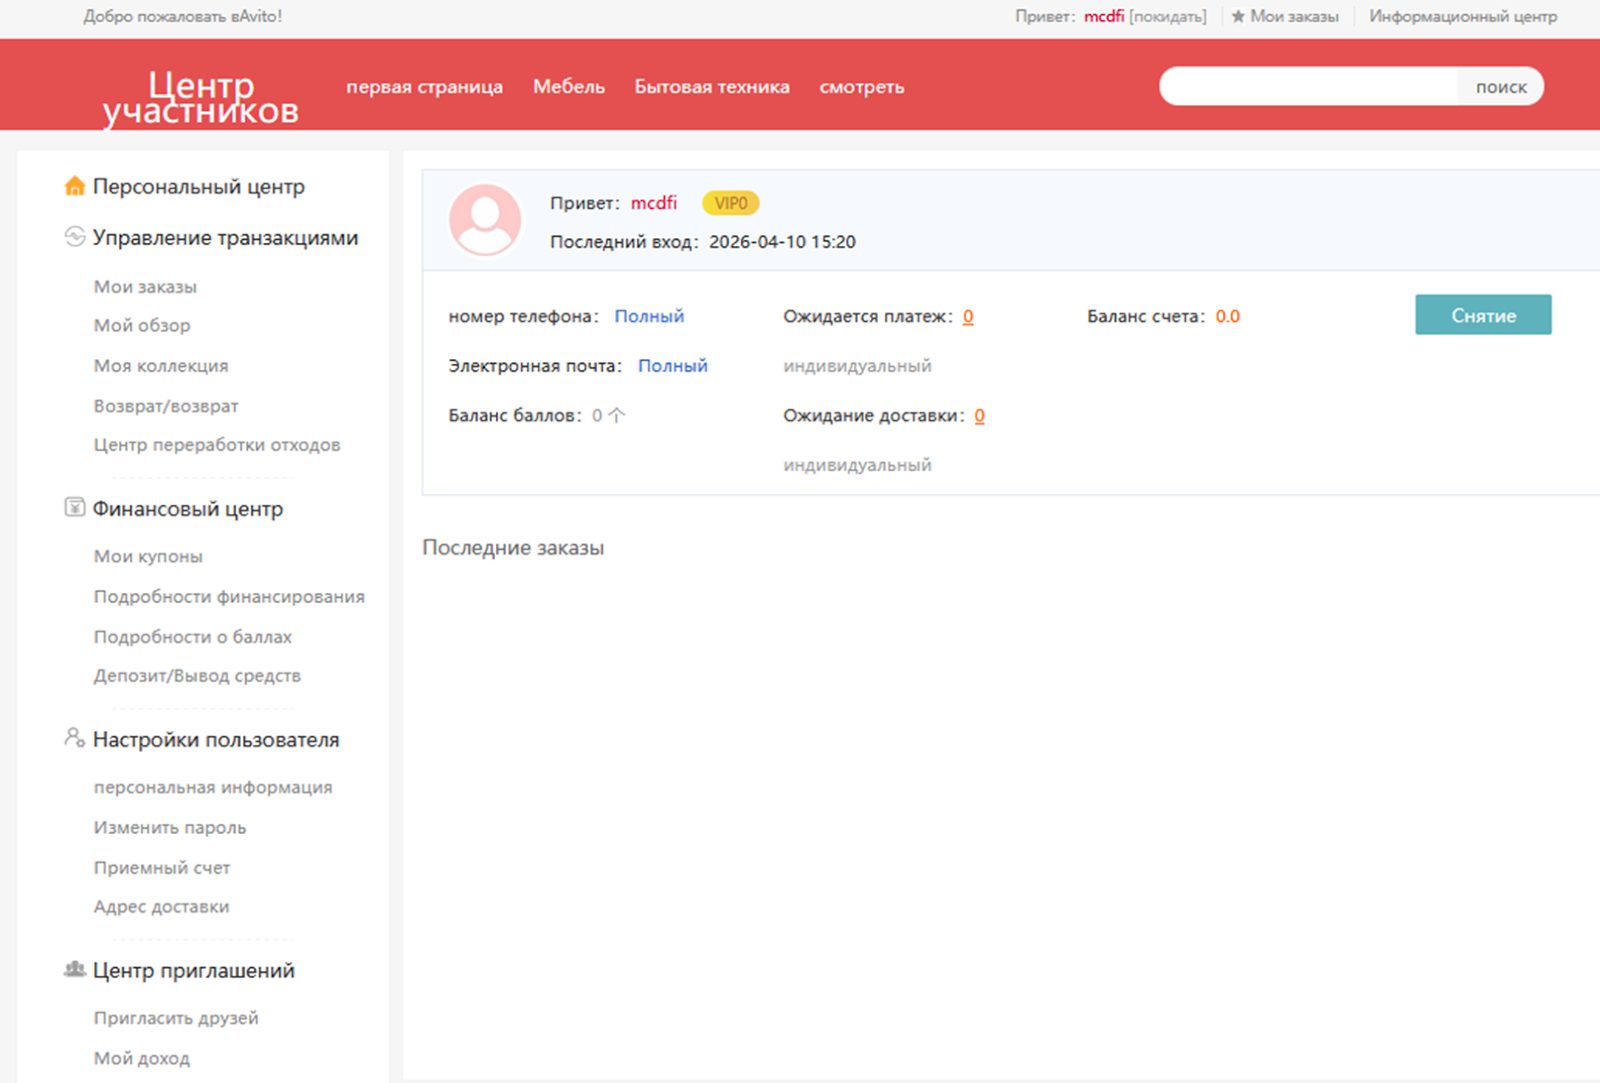Screen dimensions: 1600x1083
Task: Open Пригласить друзей in sidebar
Action: pyautogui.click(x=176, y=1018)
